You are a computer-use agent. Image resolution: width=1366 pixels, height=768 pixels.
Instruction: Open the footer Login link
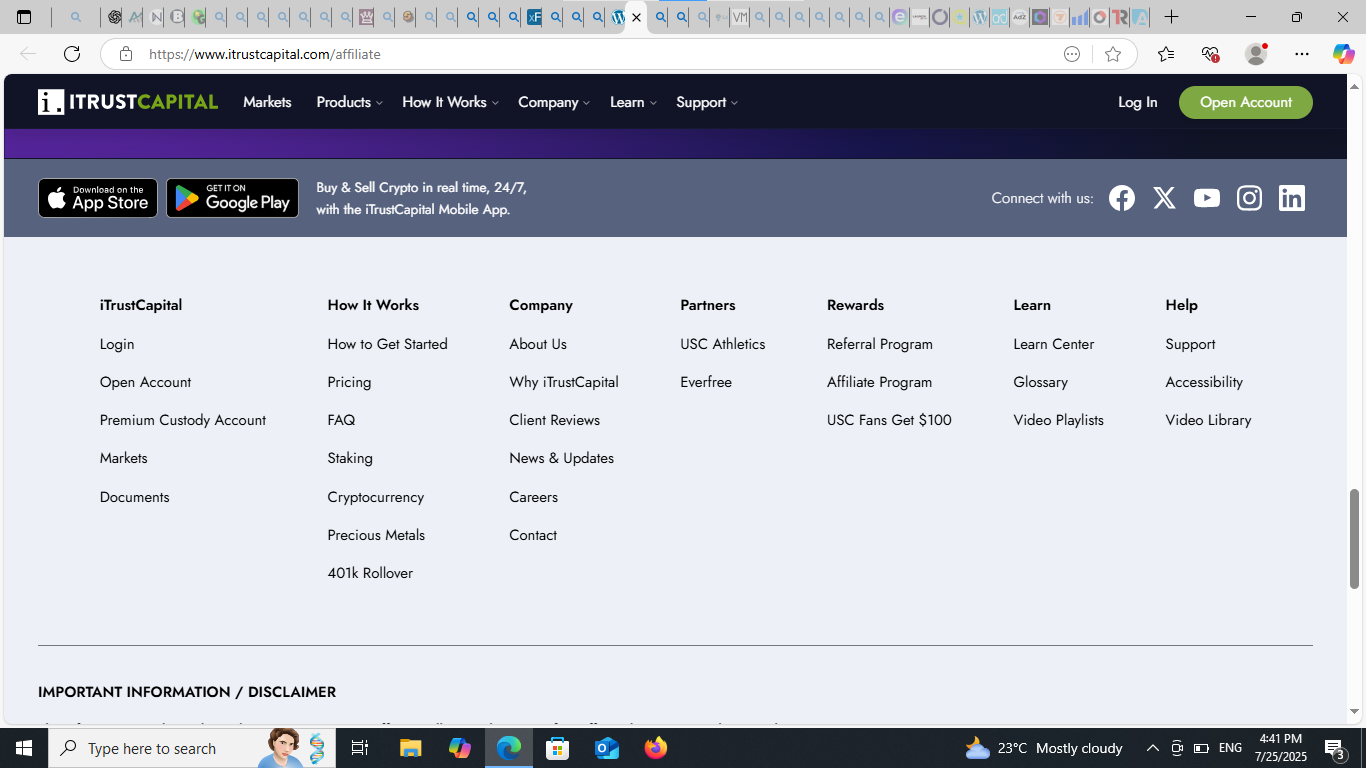pyautogui.click(x=117, y=344)
